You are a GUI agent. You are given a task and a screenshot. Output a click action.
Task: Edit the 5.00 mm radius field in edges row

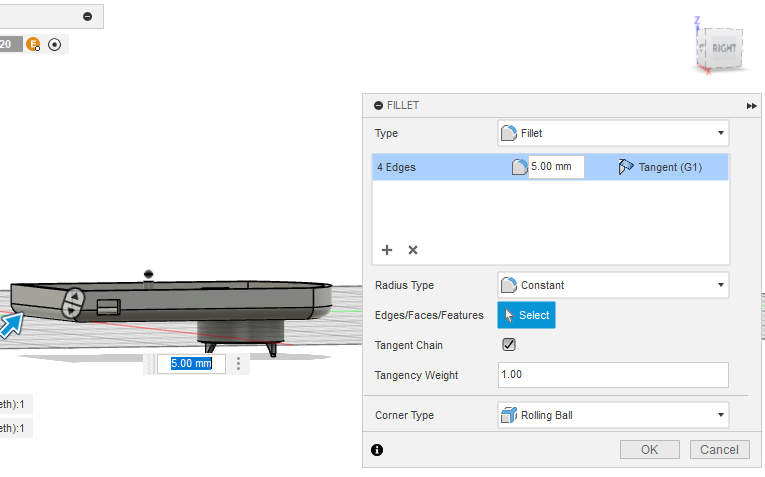click(x=556, y=167)
